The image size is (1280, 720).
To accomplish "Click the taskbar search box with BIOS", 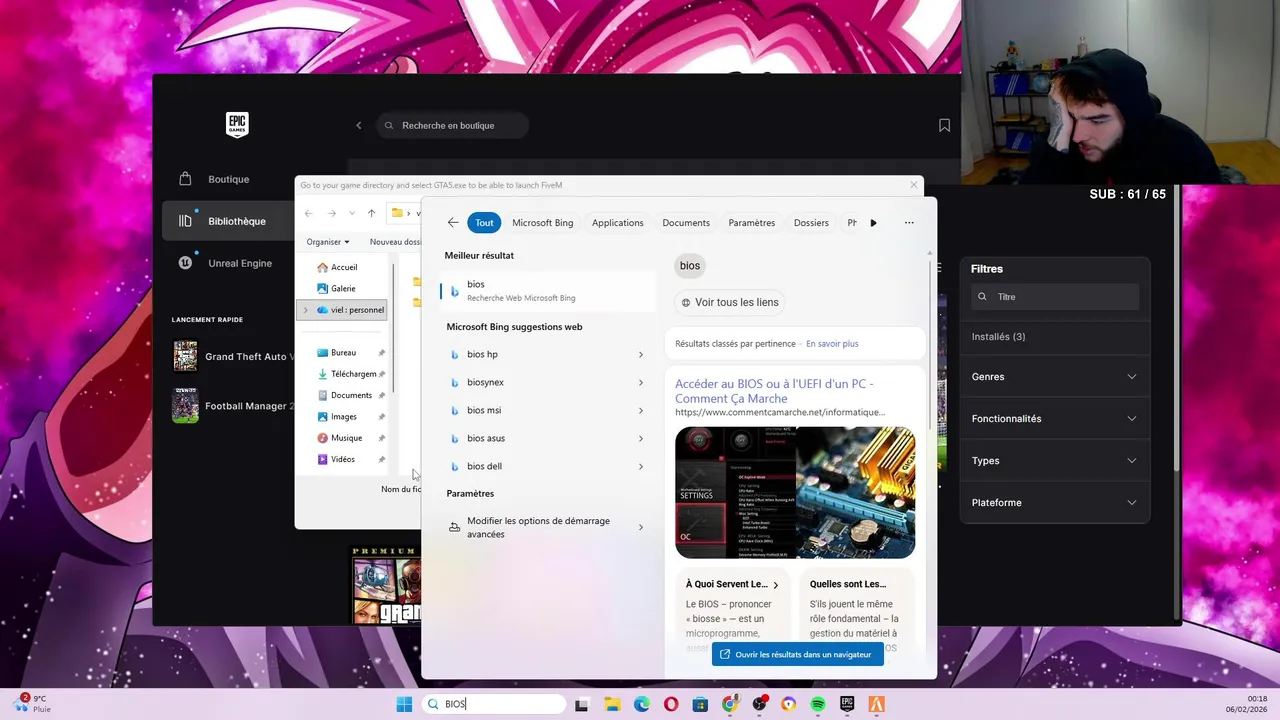I will click(493, 704).
